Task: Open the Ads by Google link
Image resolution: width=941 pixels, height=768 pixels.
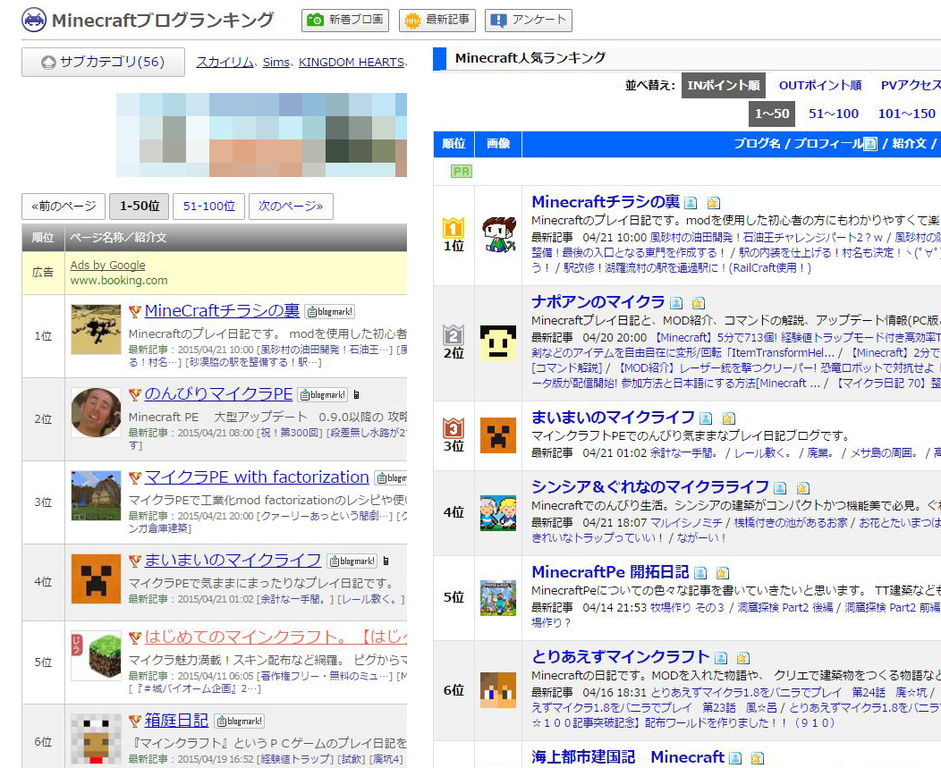Action: click(107, 265)
